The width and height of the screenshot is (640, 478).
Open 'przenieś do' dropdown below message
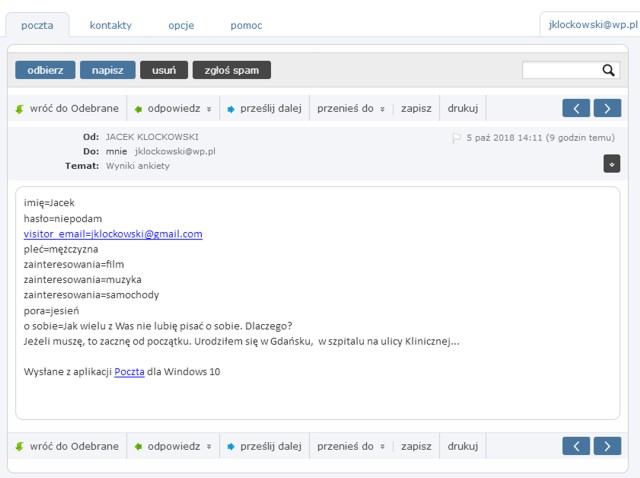[353, 446]
